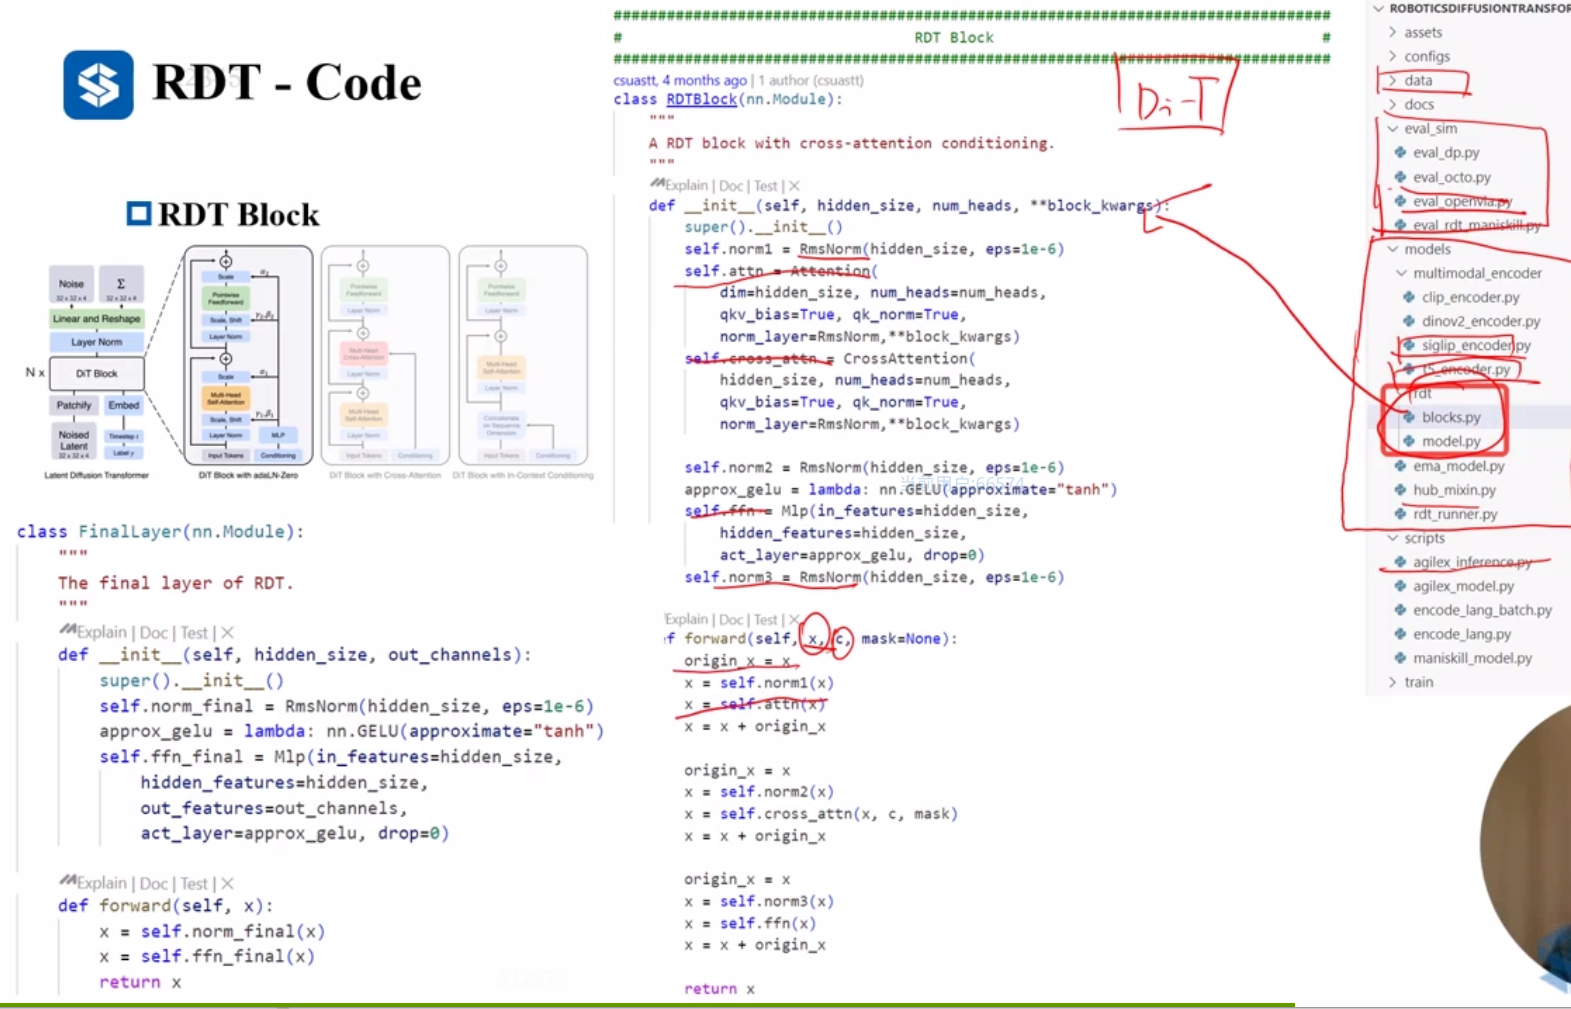Dismiss code lens with X above FinalLayer forward

click(227, 883)
